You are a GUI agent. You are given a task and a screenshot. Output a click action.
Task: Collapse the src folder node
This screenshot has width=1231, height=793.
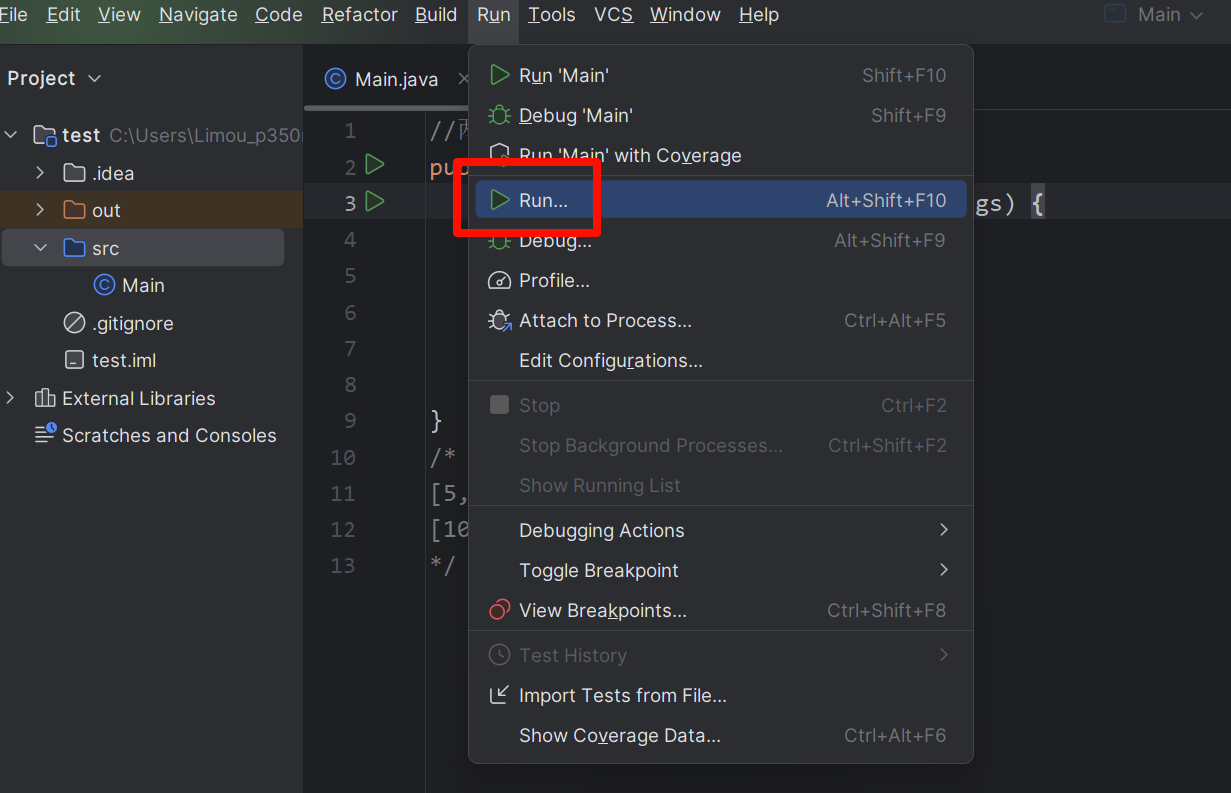(x=40, y=248)
